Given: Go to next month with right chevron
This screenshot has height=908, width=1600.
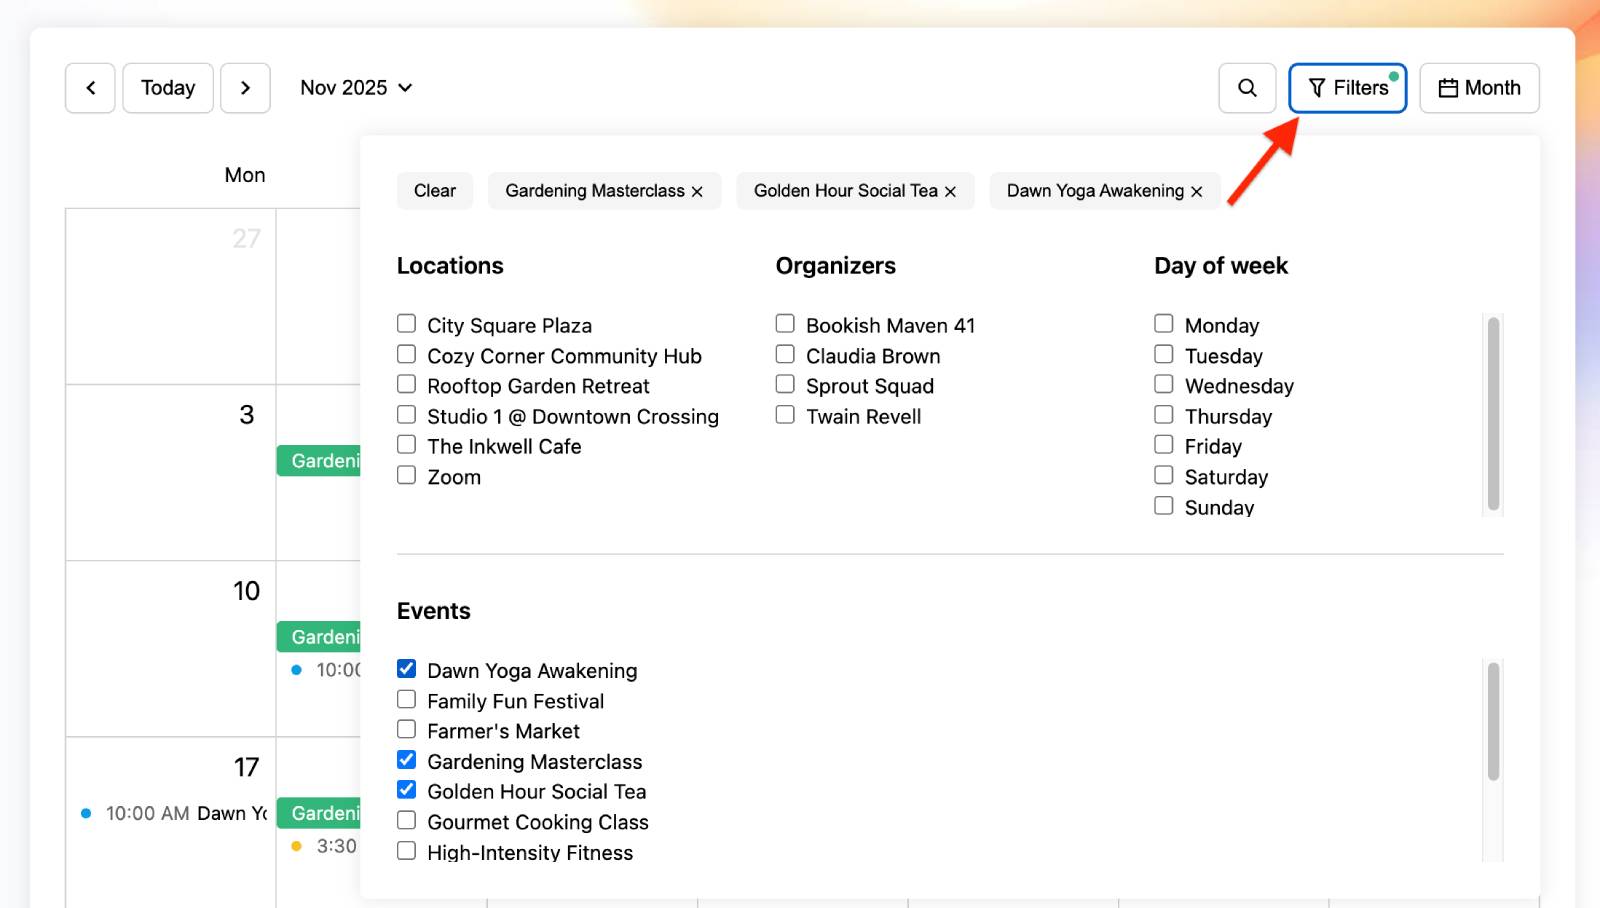Looking at the screenshot, I should [x=245, y=88].
